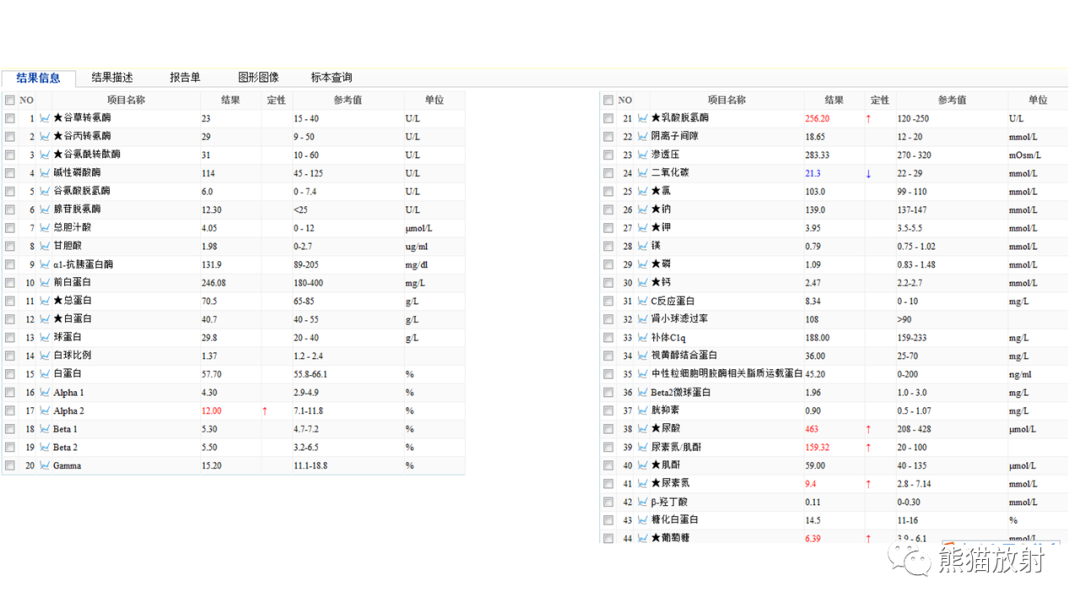This screenshot has height=608, width=1080.
Task: Open trend chart icon for 总胆汁酸 row
Action: click(x=44, y=228)
